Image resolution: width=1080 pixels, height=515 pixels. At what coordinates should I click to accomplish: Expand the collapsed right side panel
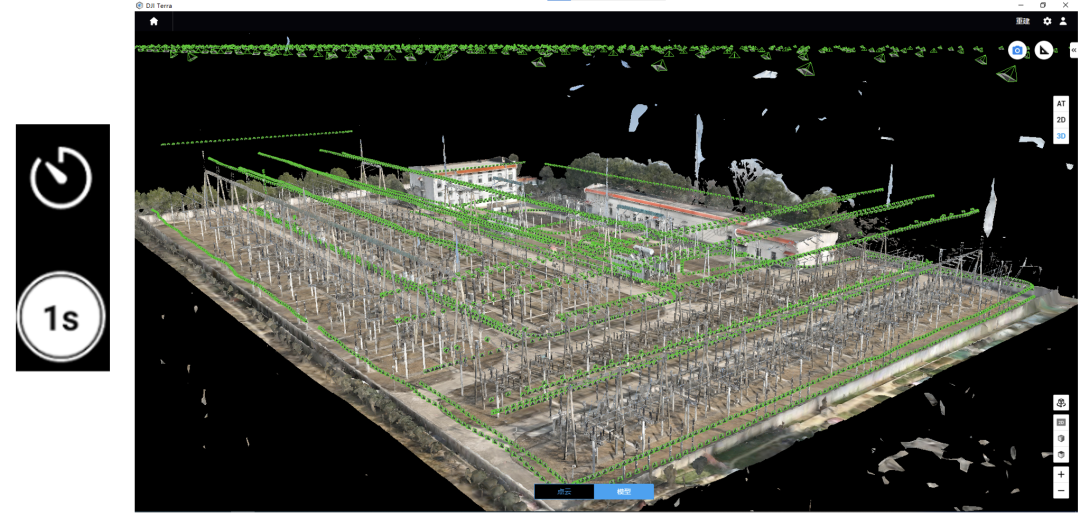click(1074, 50)
